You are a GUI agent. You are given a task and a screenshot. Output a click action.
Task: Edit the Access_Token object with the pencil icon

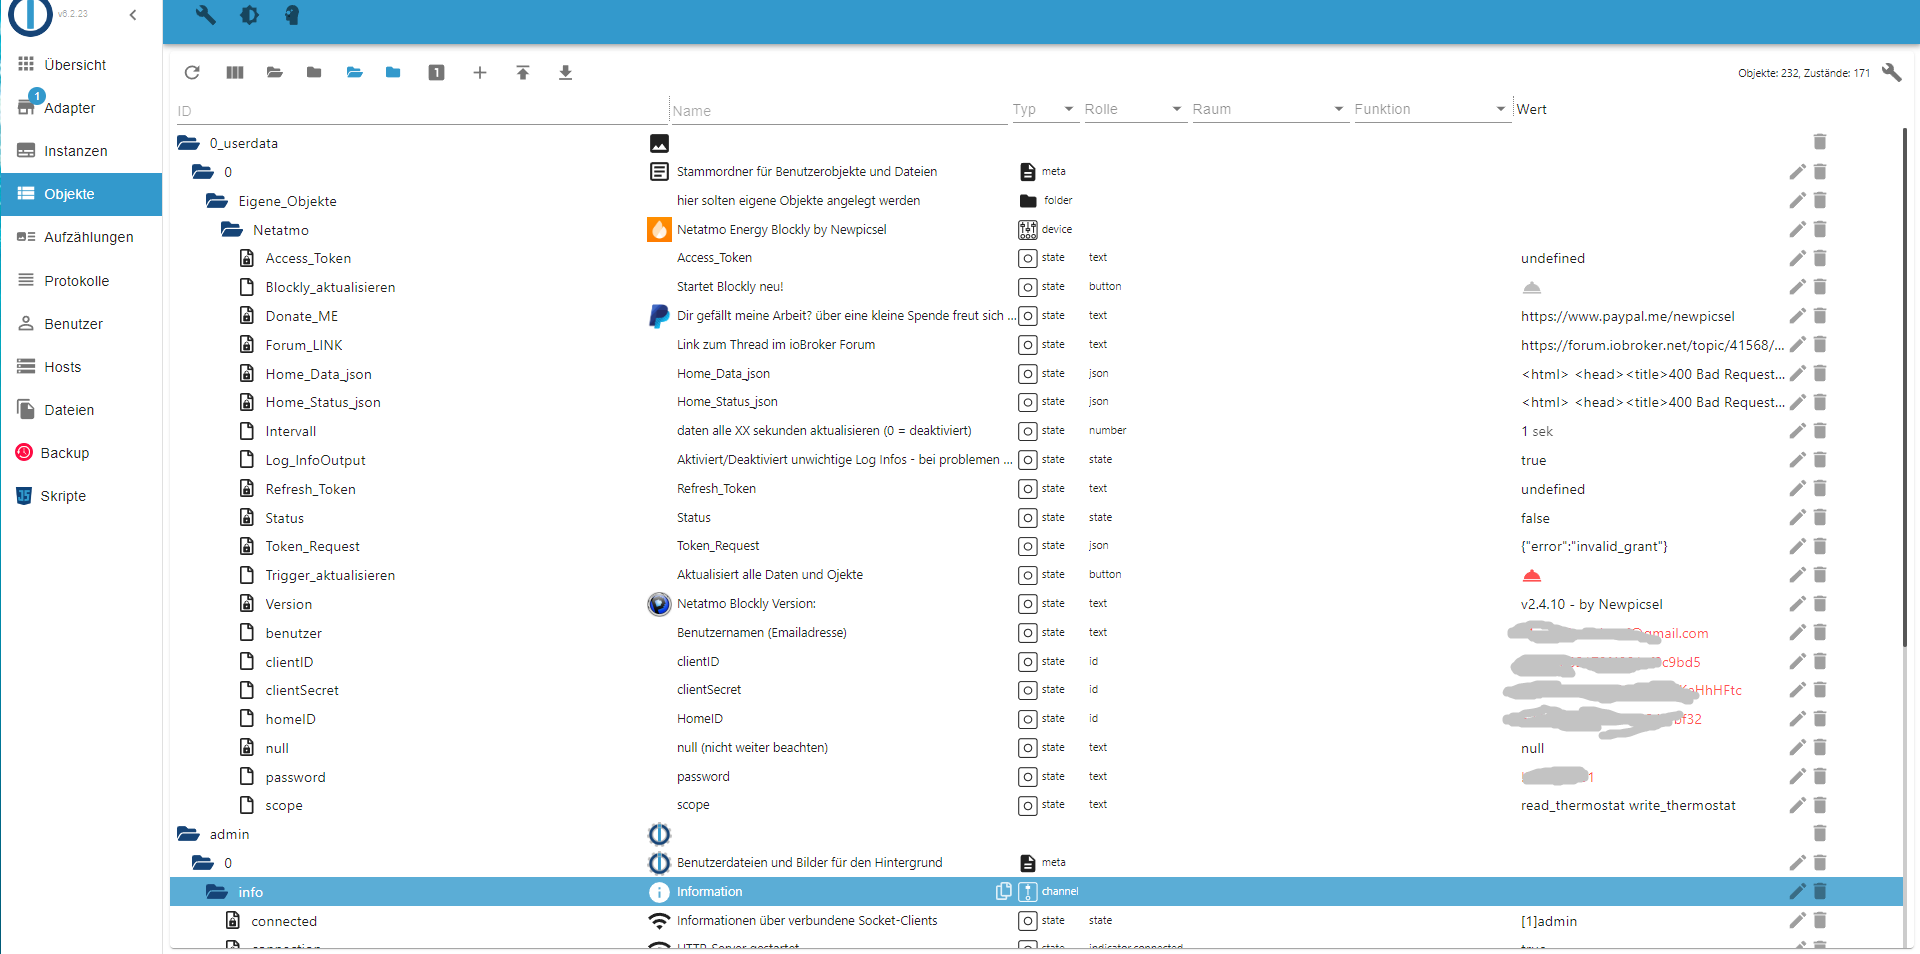tap(1797, 258)
